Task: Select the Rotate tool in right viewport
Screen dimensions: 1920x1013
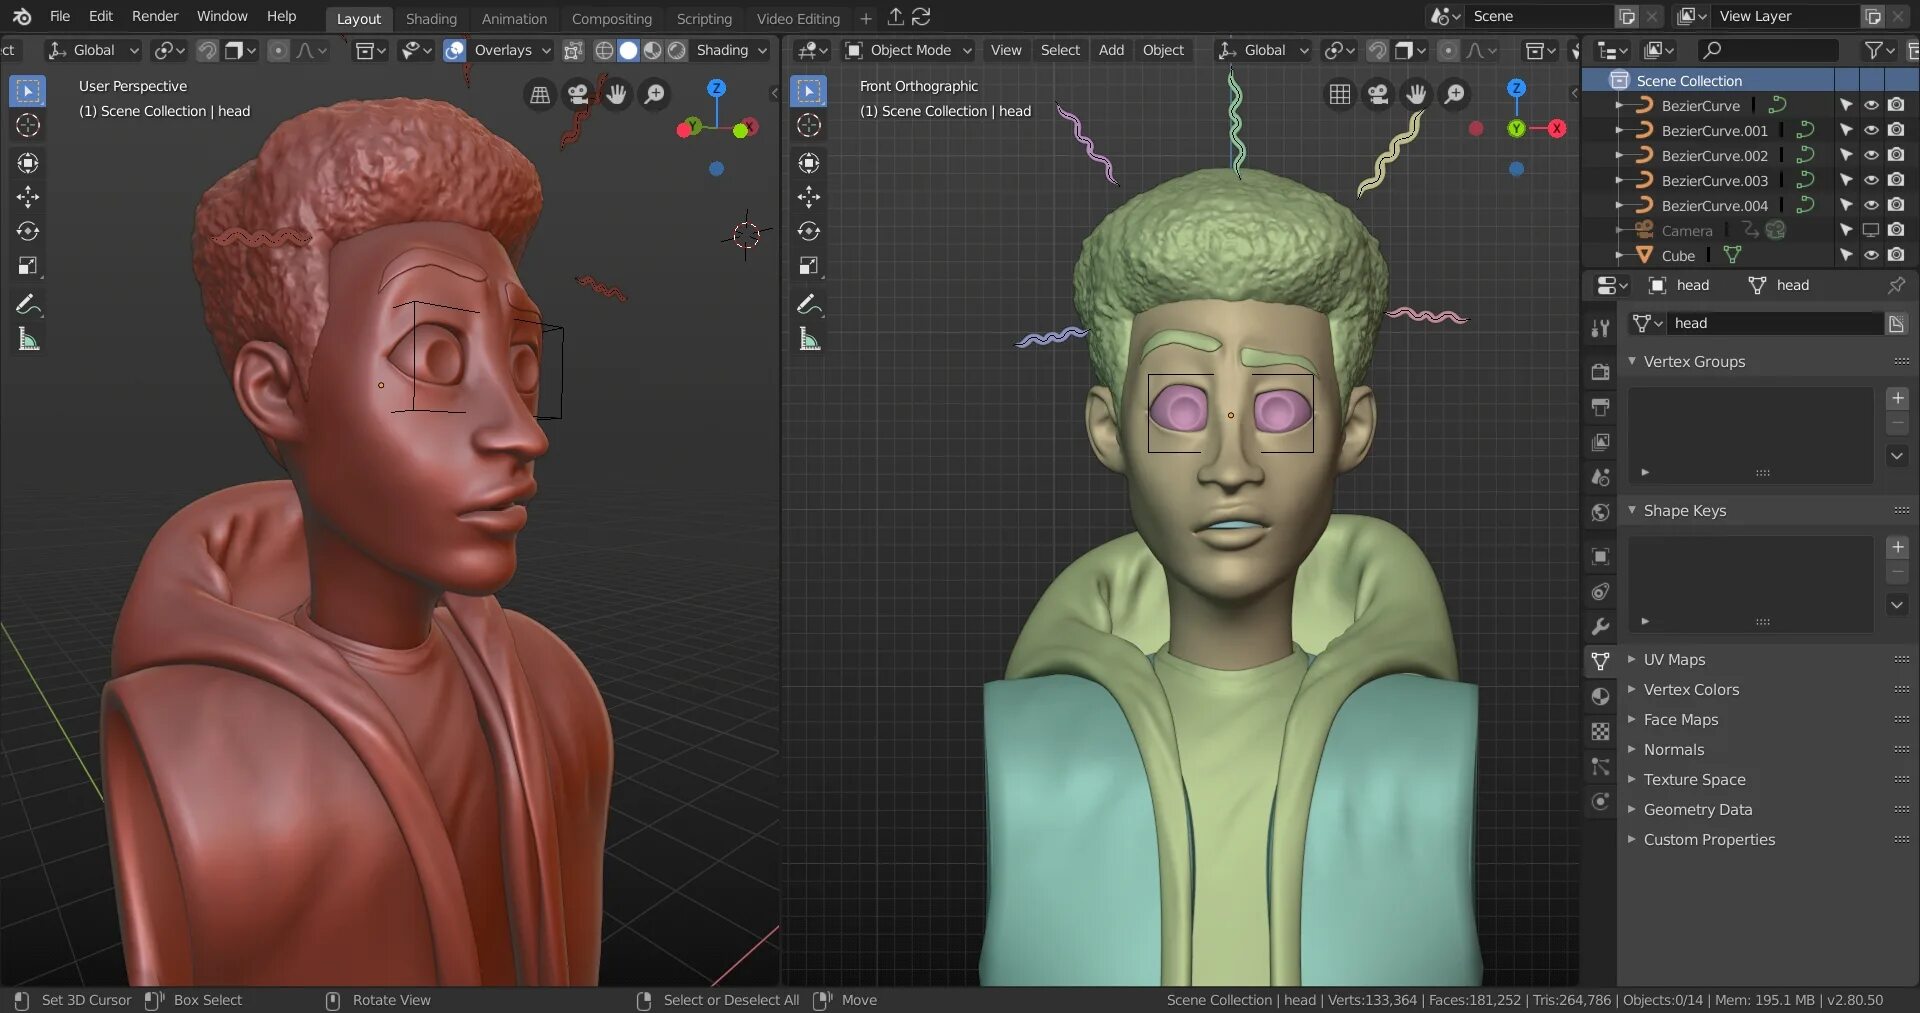Action: [809, 232]
